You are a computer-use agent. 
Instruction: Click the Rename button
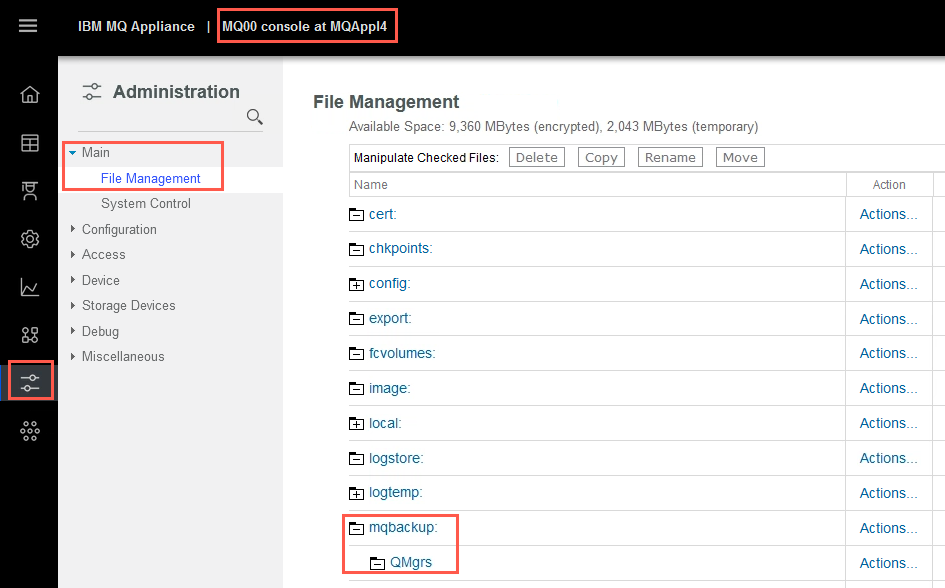click(x=670, y=157)
